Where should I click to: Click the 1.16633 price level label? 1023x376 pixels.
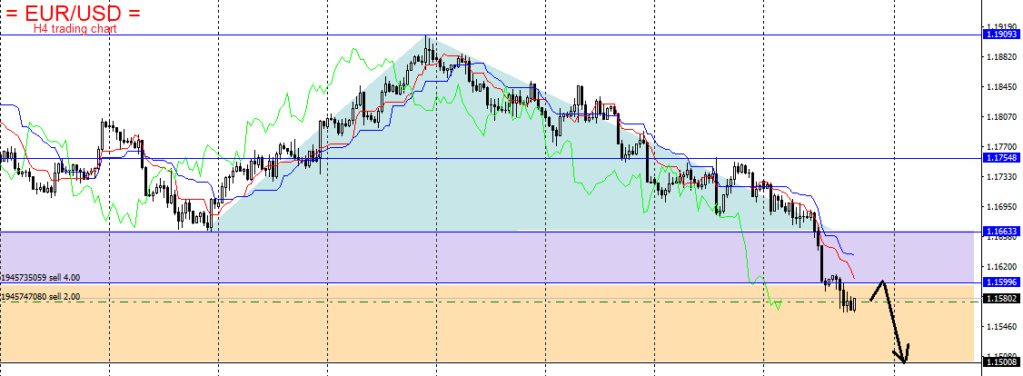1001,231
